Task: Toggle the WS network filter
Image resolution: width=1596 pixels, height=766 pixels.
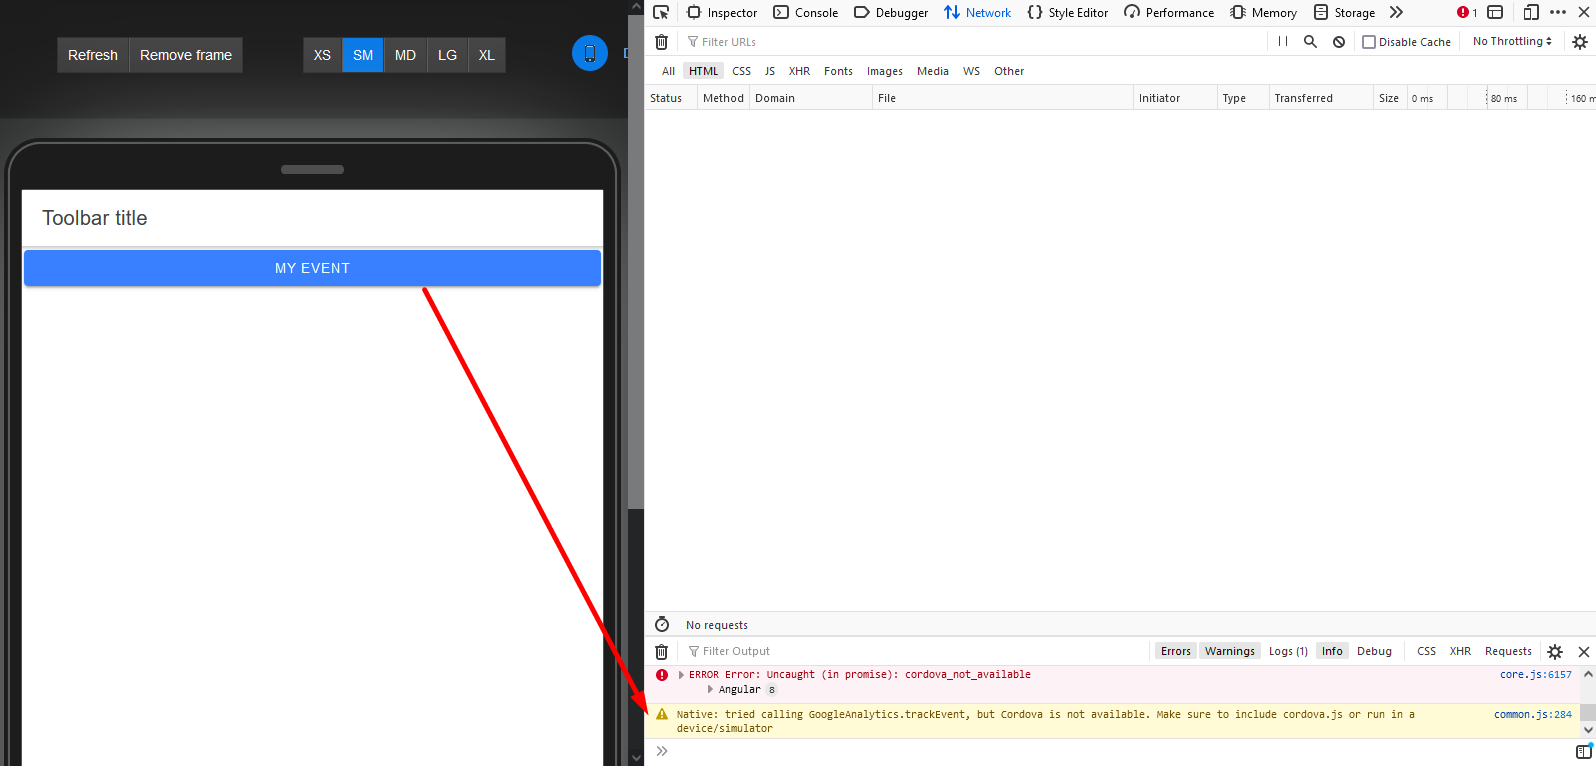Action: (x=971, y=71)
